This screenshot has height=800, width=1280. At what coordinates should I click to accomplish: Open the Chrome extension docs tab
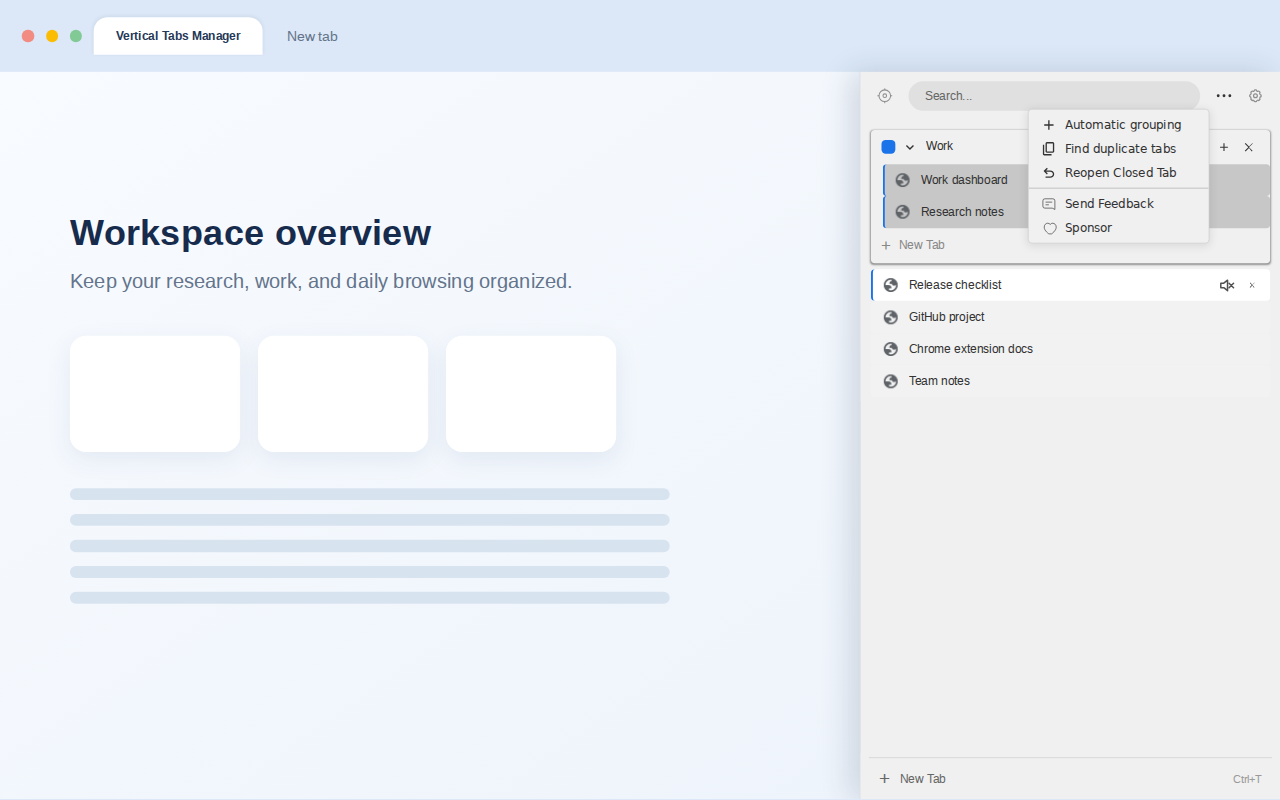[1071, 349]
